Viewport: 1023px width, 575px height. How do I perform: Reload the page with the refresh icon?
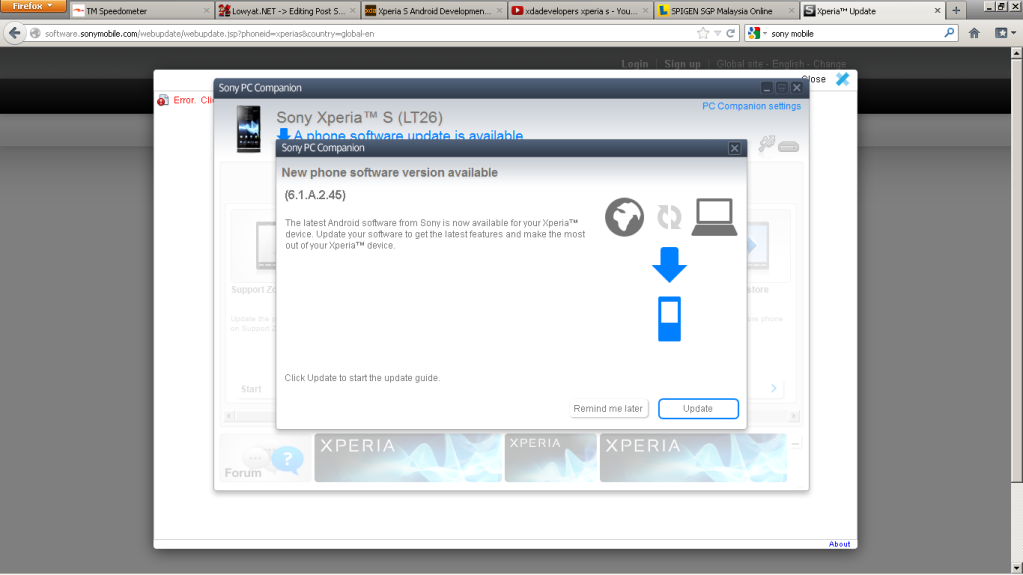click(x=731, y=33)
